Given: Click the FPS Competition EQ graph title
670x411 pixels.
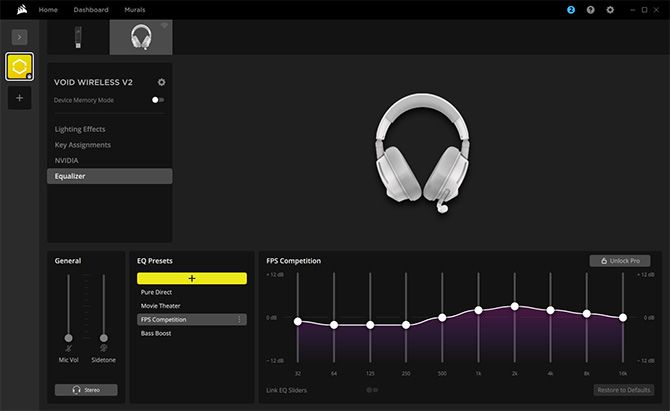Looking at the screenshot, I should click(294, 261).
